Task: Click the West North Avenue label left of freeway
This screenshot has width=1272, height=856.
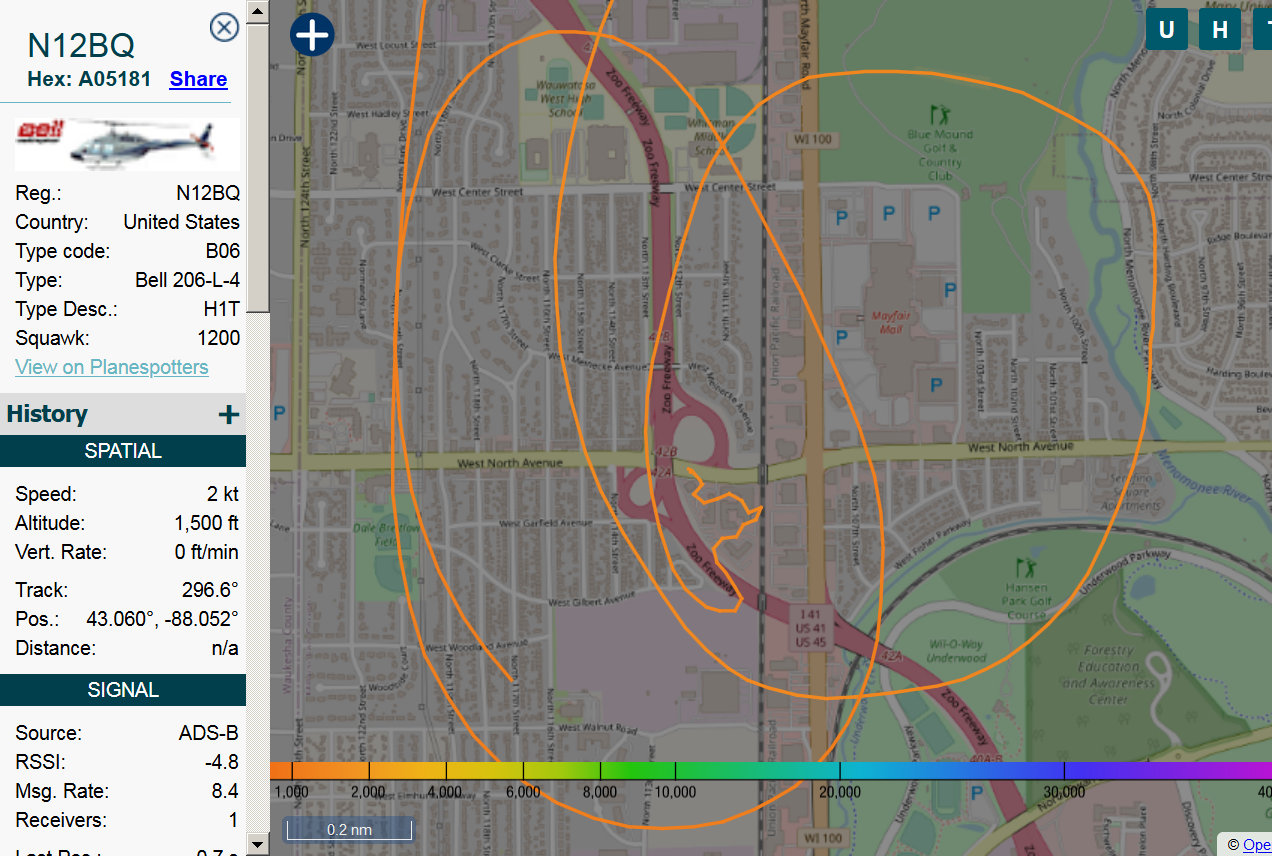Action: 510,463
